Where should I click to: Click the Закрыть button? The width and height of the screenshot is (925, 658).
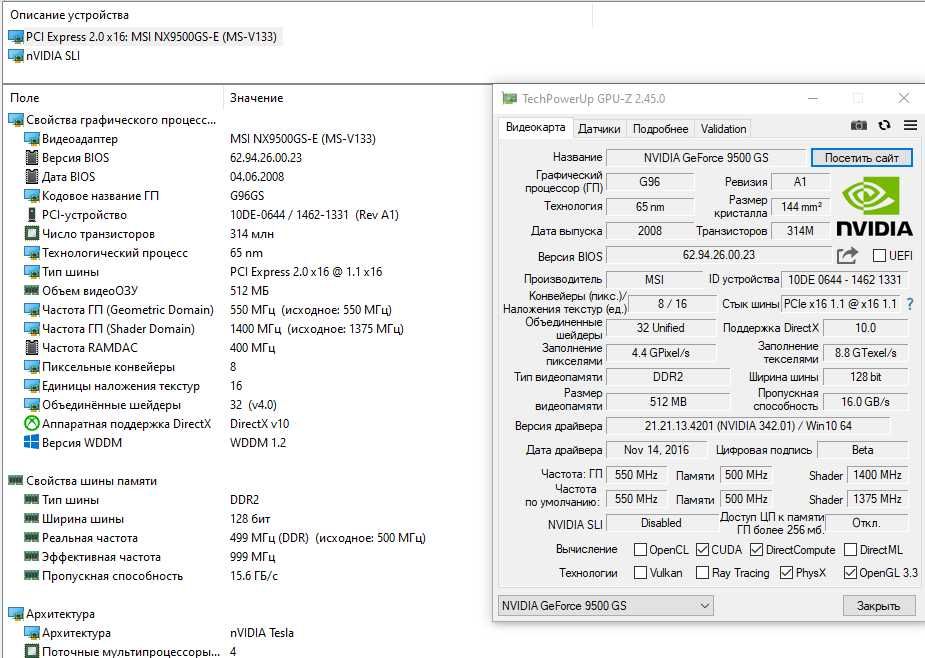[878, 605]
